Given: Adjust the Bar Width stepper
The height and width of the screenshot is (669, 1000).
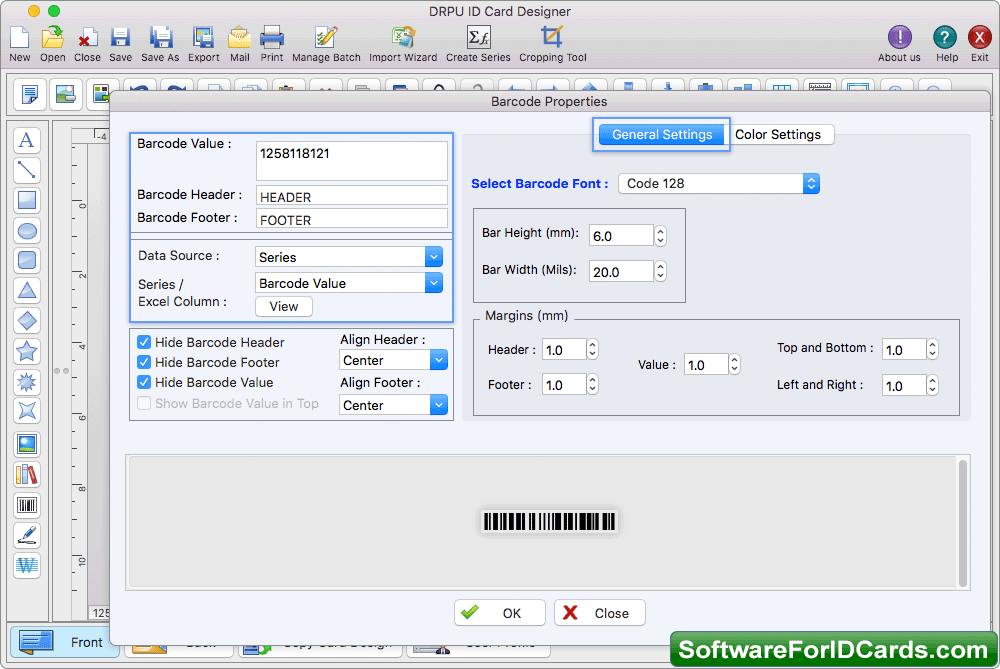Looking at the screenshot, I should [x=661, y=272].
